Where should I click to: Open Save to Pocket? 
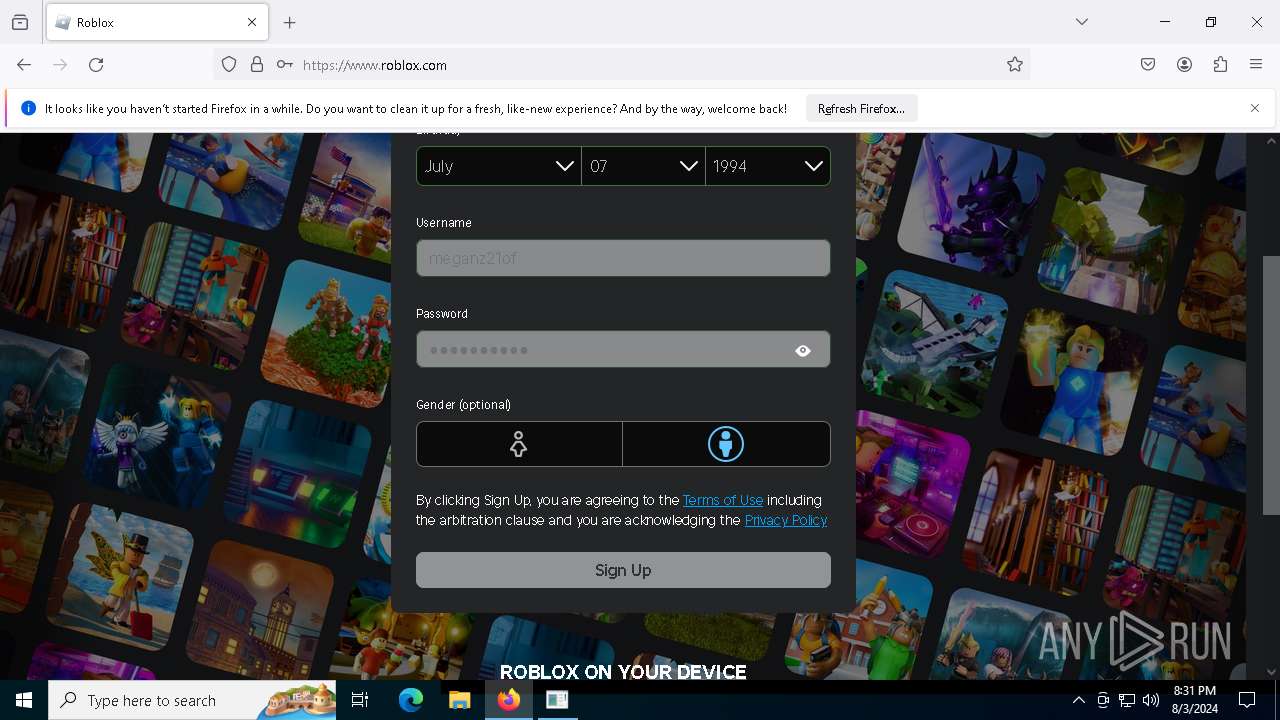[x=1148, y=65]
